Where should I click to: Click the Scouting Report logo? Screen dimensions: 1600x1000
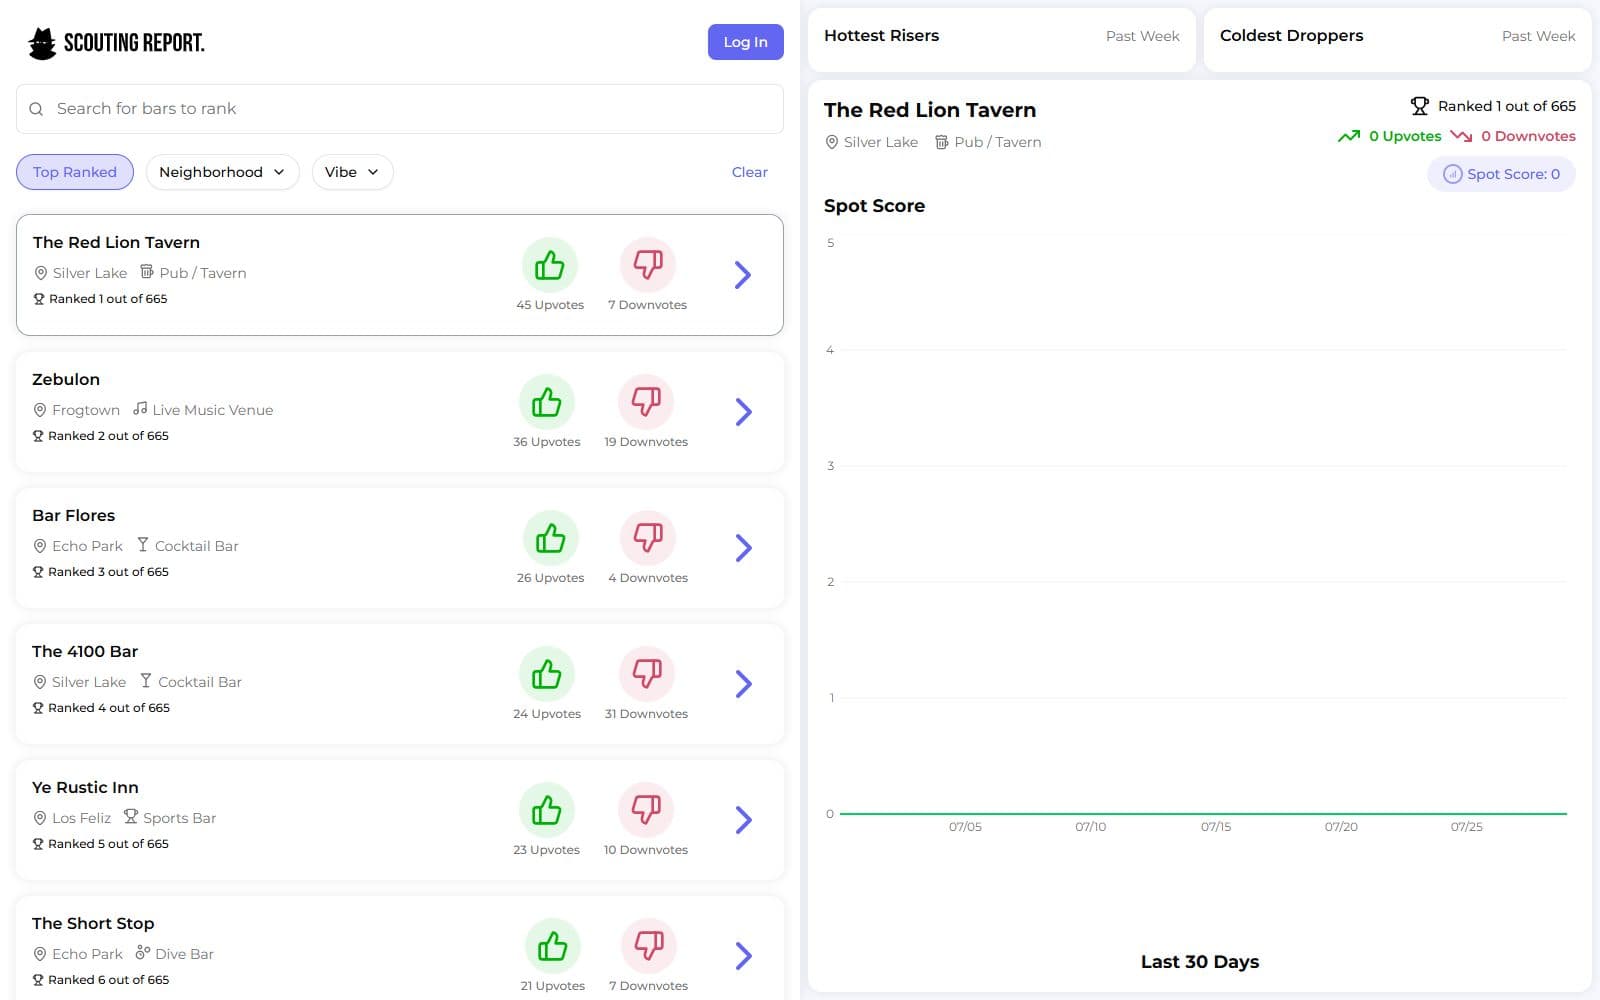[116, 43]
